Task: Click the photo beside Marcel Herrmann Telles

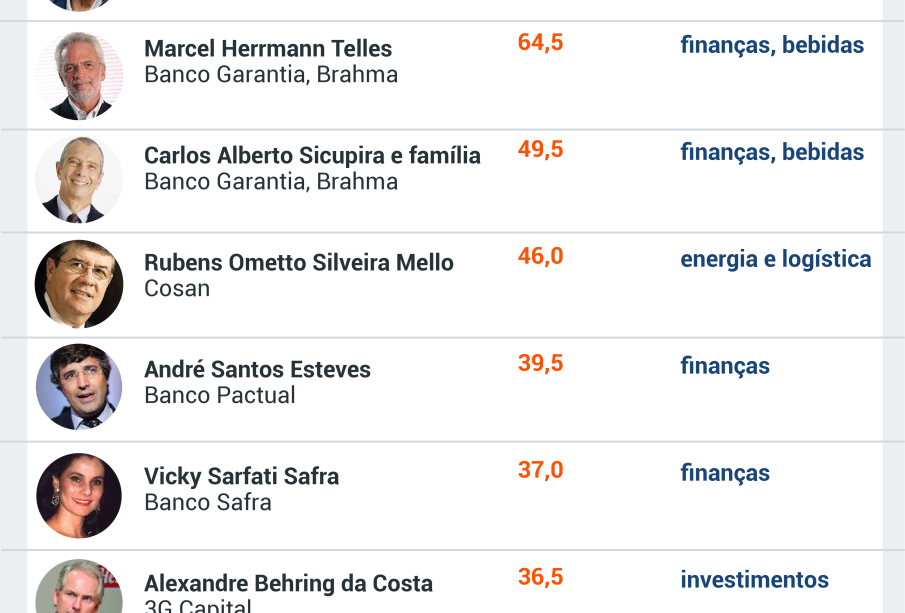Action: [79, 76]
